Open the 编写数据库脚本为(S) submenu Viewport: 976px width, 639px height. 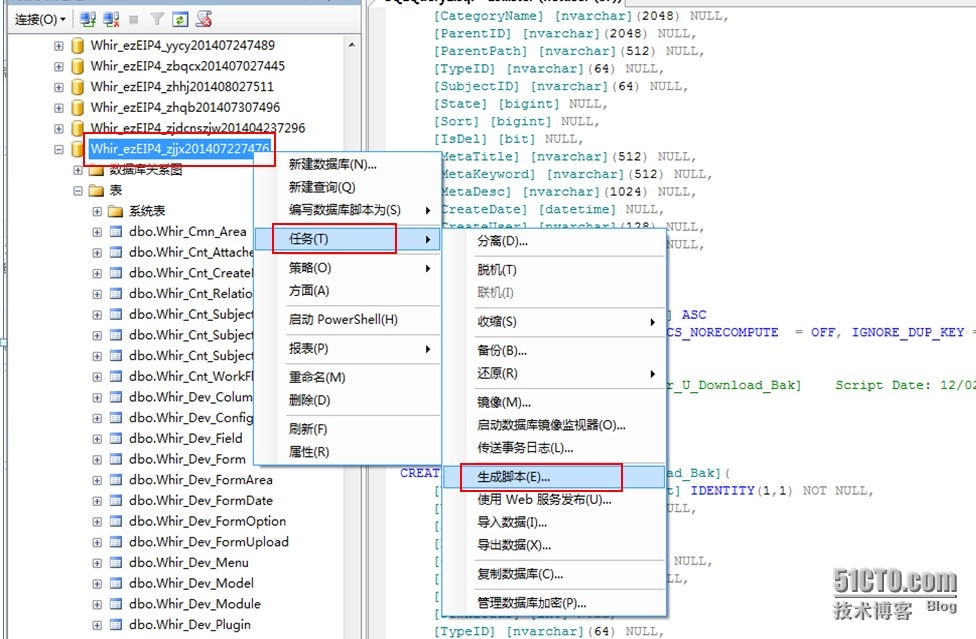[347, 210]
